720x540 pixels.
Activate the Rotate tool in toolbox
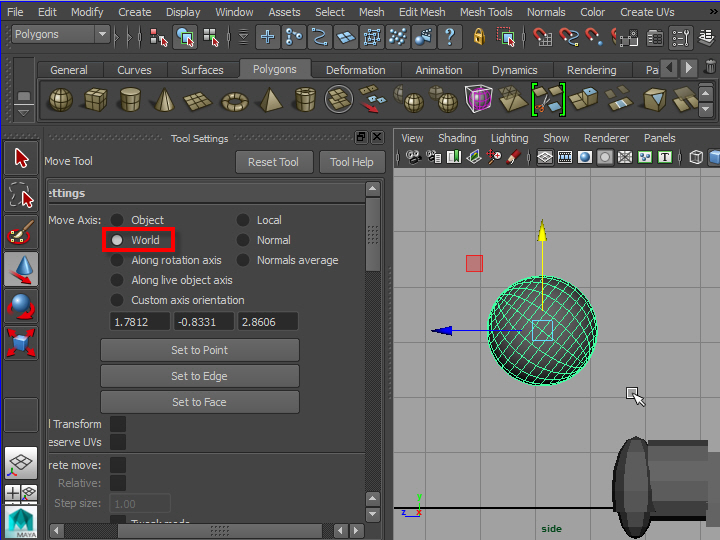pos(21,306)
